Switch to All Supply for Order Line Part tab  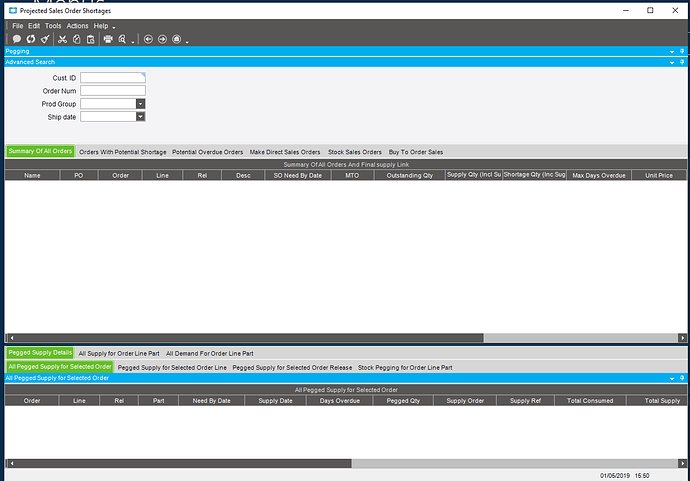[x=119, y=353]
